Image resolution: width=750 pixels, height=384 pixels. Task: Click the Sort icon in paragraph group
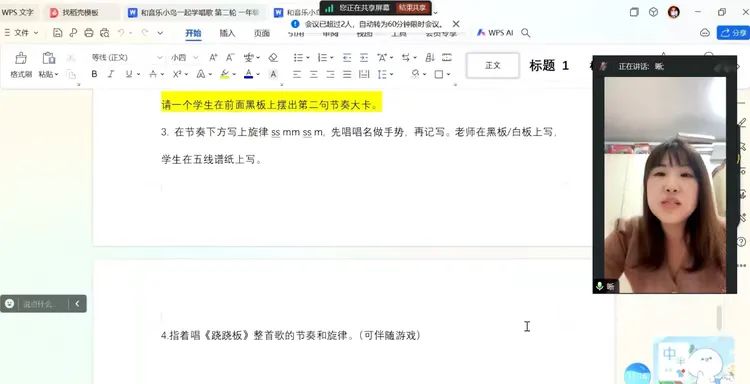(x=430, y=57)
